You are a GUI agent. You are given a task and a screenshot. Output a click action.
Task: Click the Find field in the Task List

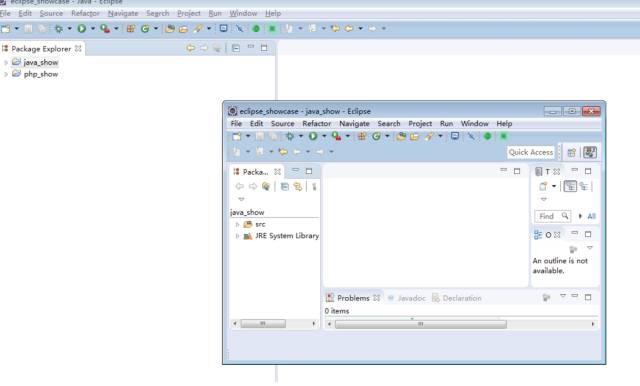[x=552, y=216]
